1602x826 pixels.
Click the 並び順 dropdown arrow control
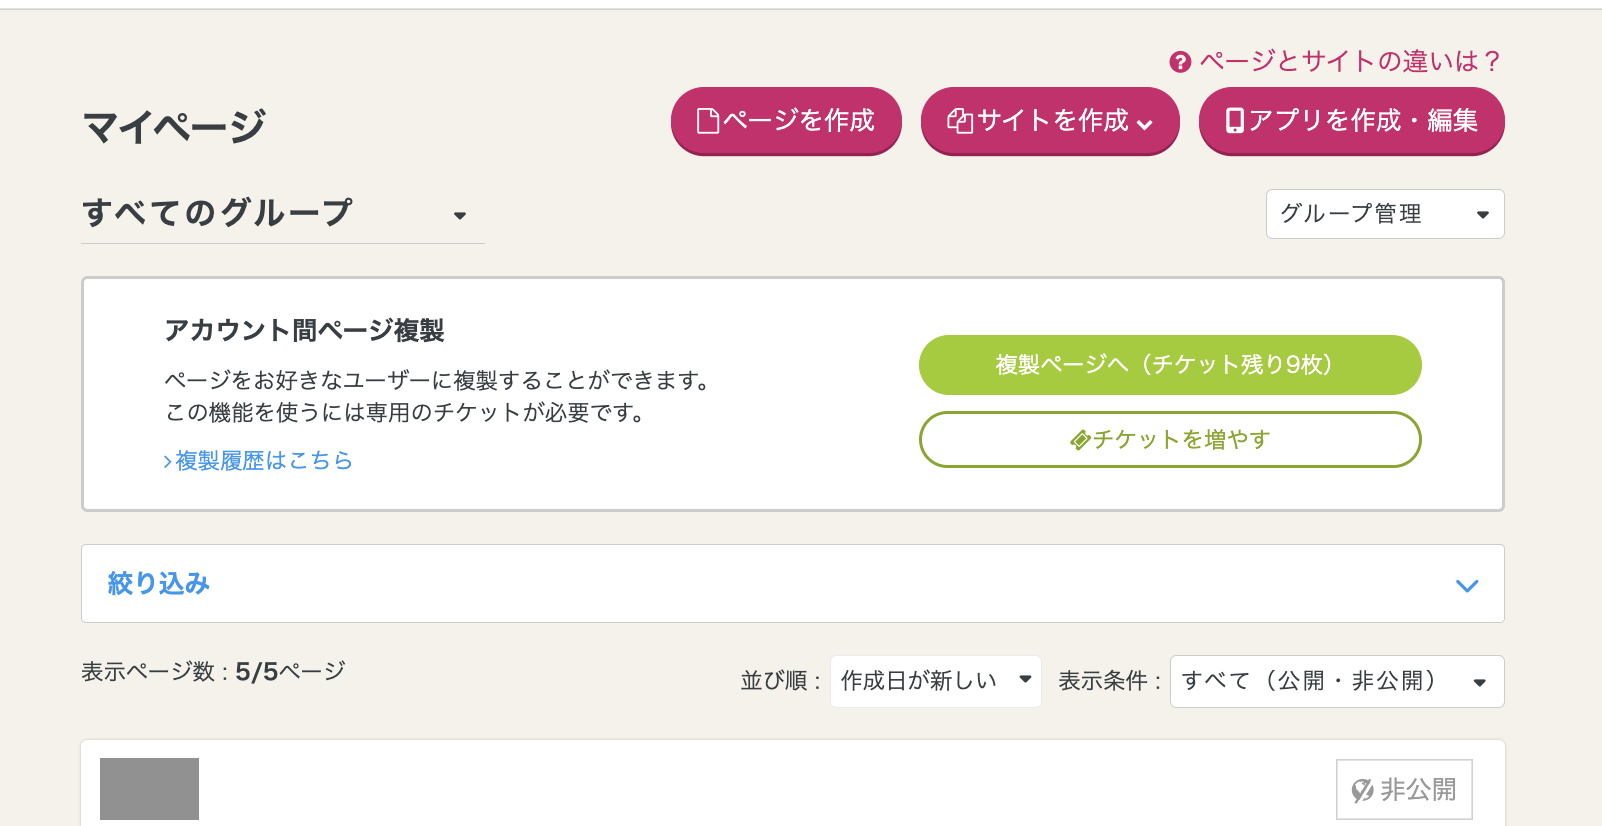click(1026, 680)
